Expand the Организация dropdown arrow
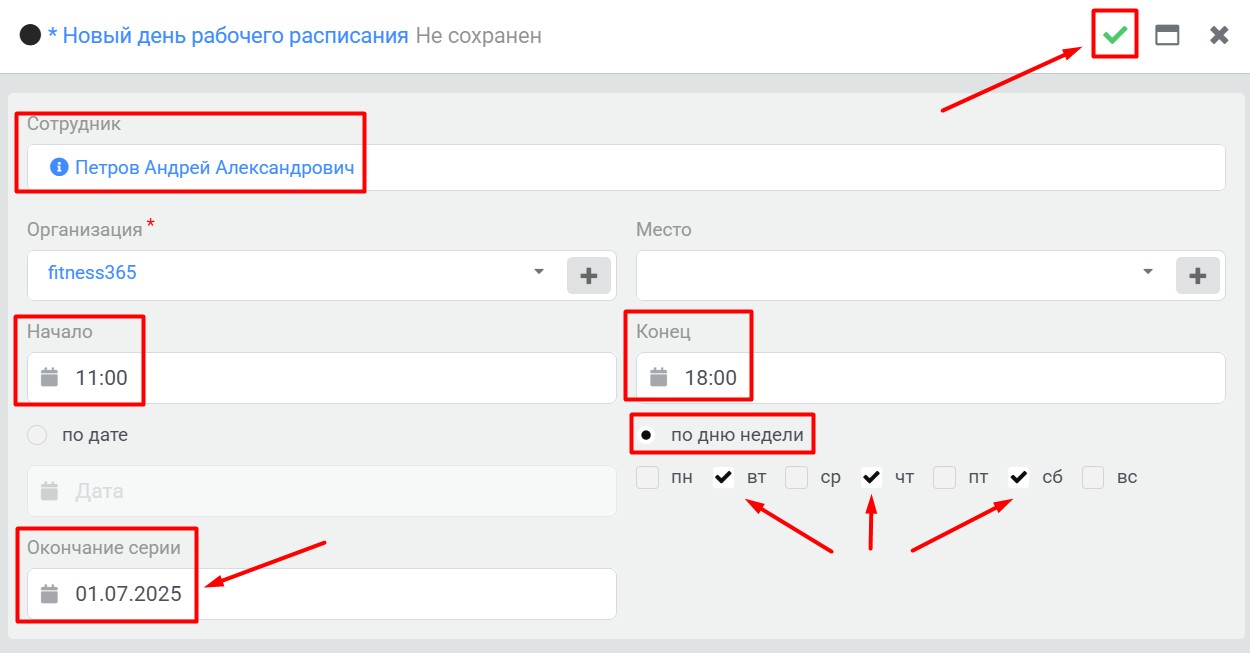The image size is (1250, 653). coord(539,271)
